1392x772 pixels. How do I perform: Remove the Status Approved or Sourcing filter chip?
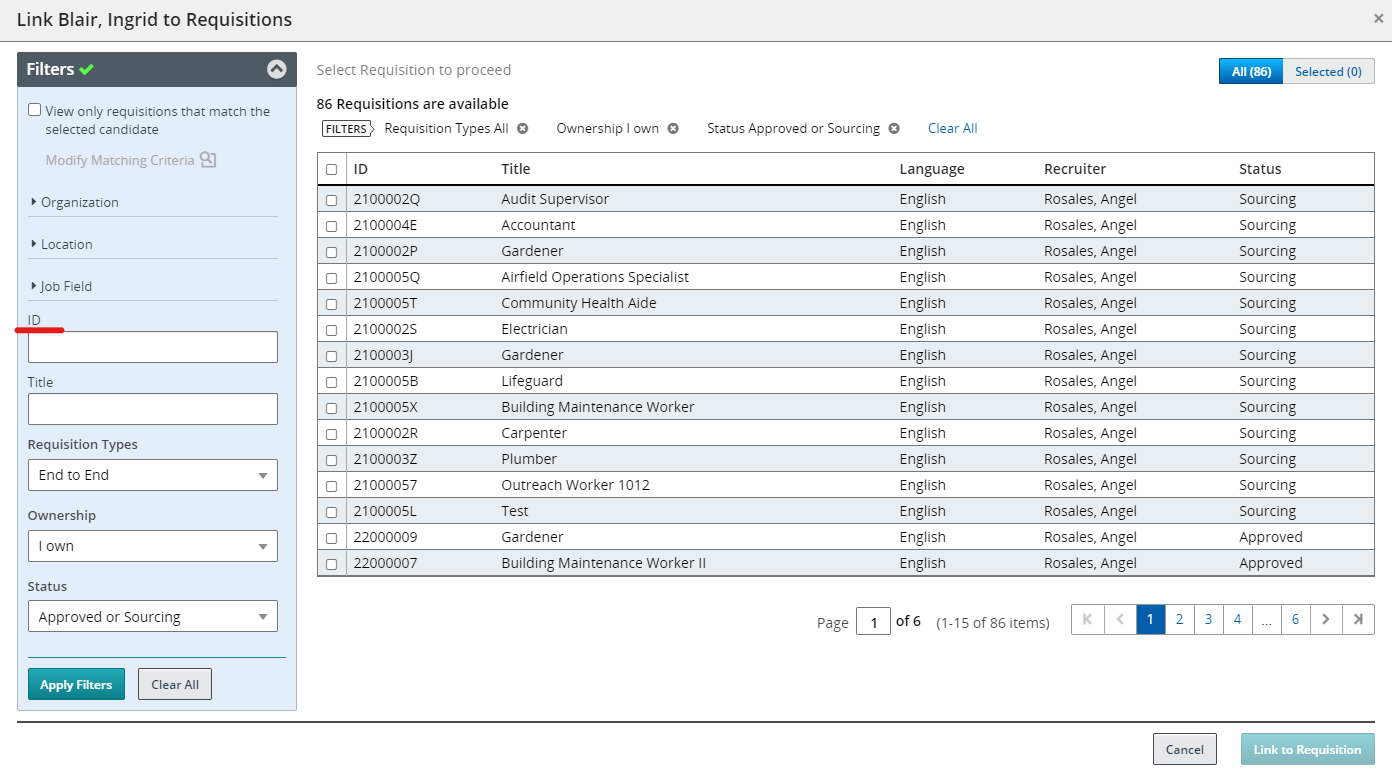[893, 128]
